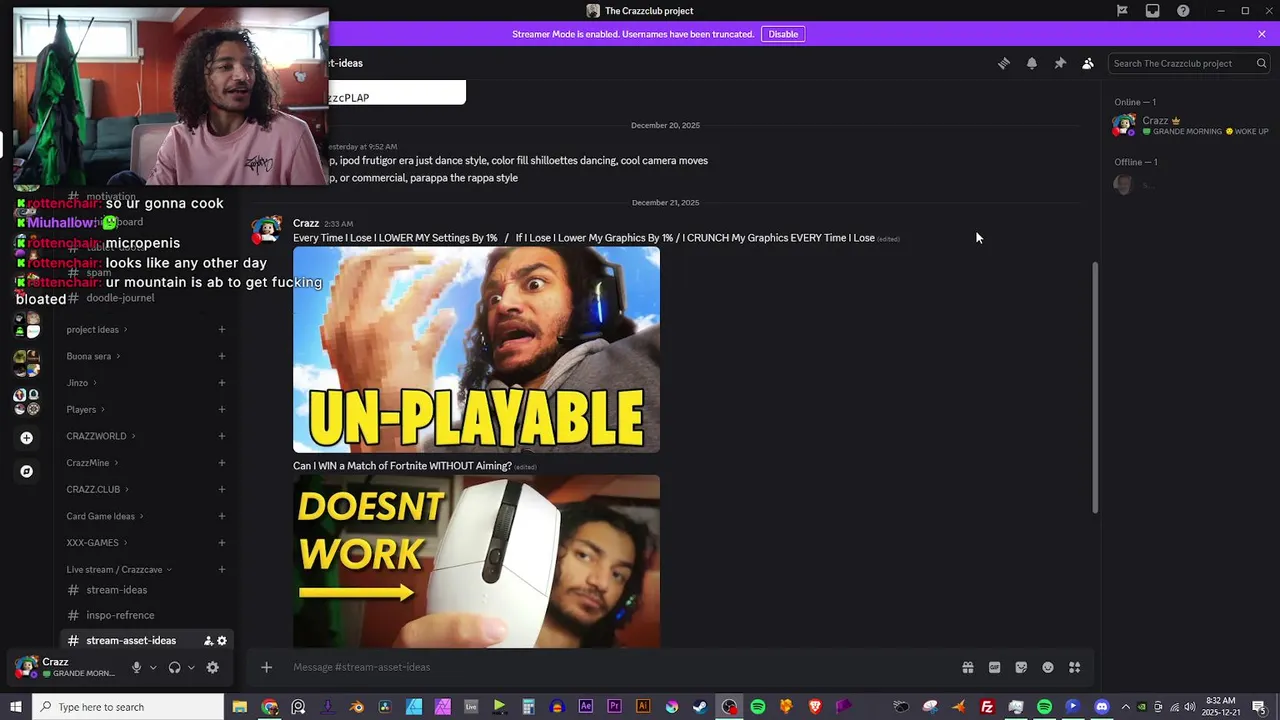Viewport: 1280px width, 720px height.
Task: Open the offline member avatar
Action: tap(1123, 184)
